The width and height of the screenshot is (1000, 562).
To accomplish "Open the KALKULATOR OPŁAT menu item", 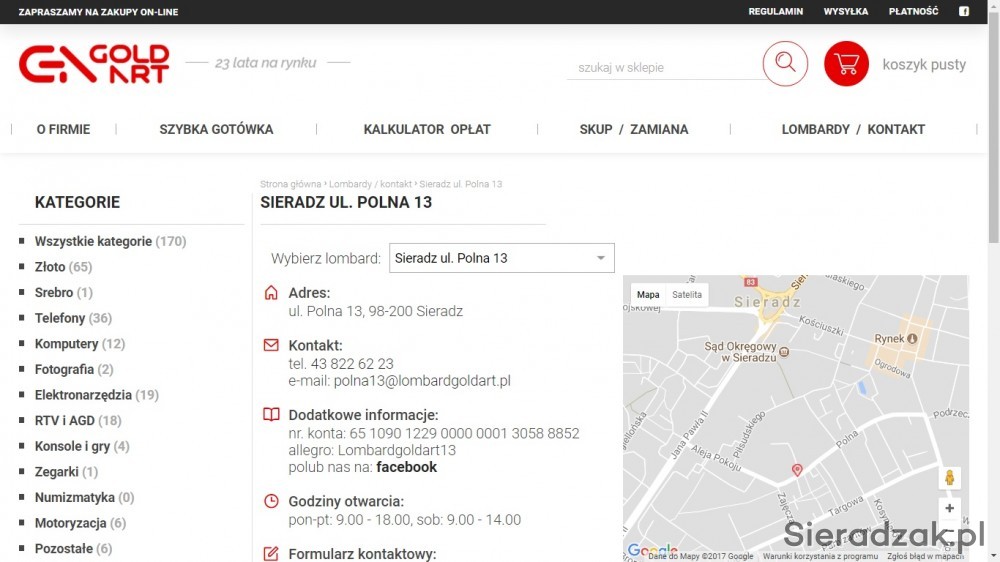I will (427, 129).
